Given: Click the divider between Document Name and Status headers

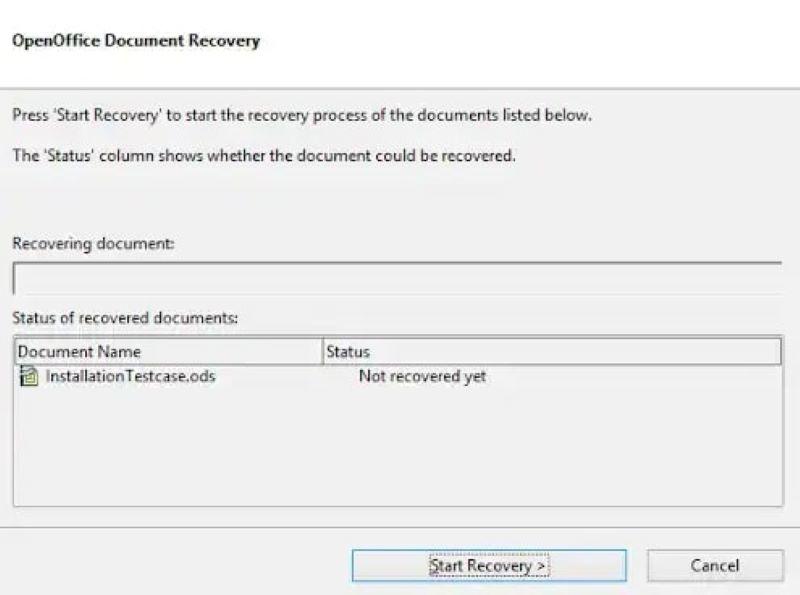Looking at the screenshot, I should point(323,352).
